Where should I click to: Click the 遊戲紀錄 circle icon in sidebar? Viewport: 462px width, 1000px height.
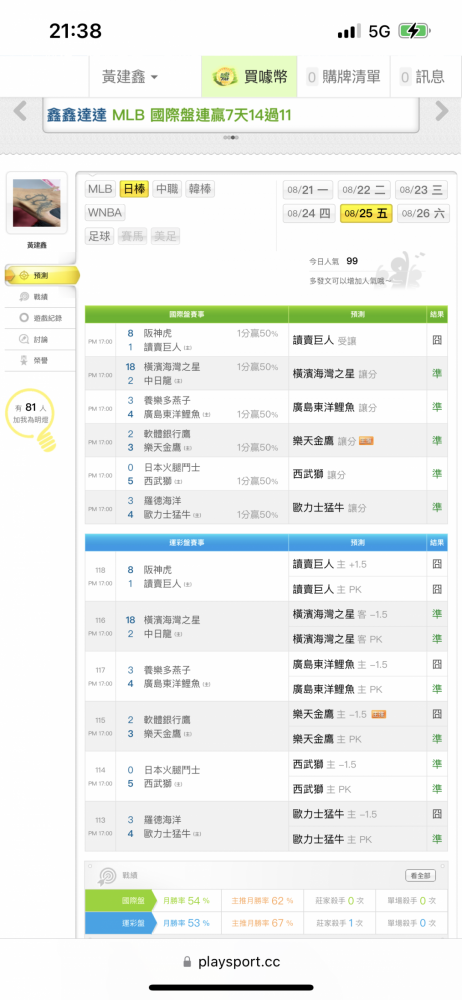click(24, 318)
